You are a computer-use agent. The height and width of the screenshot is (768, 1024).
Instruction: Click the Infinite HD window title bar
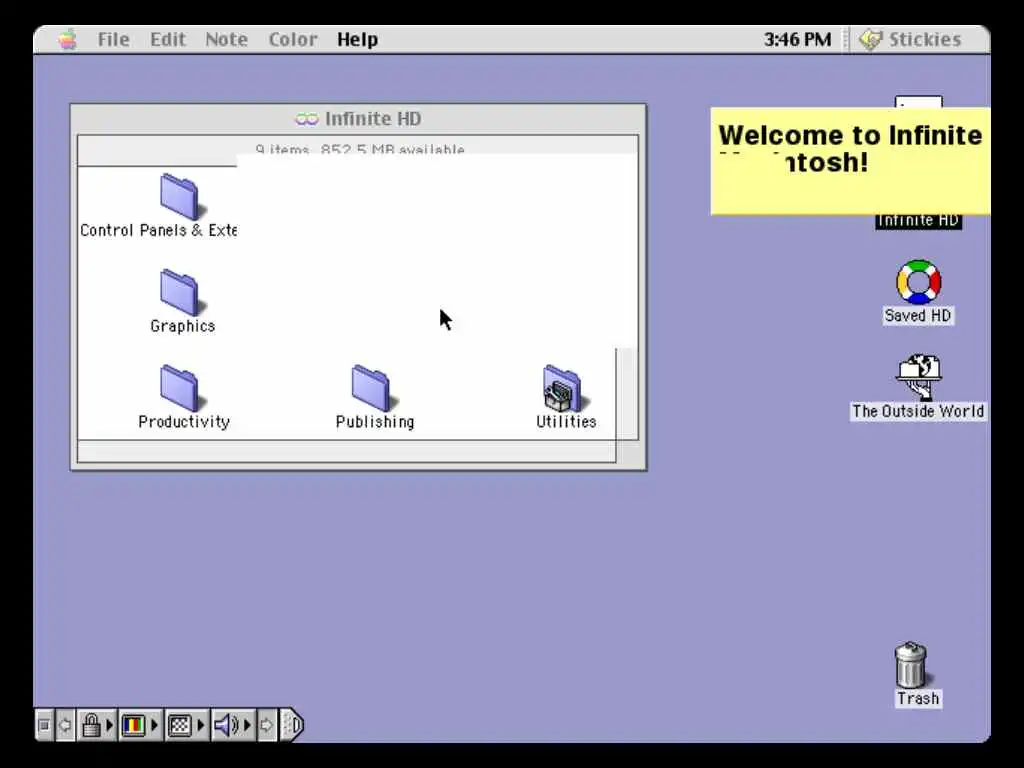point(359,119)
